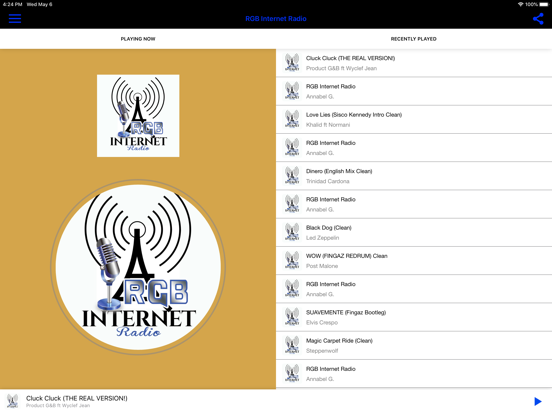Select 'Cluck Cluck (THE REAL VERSION!)' in recent list

350,58
